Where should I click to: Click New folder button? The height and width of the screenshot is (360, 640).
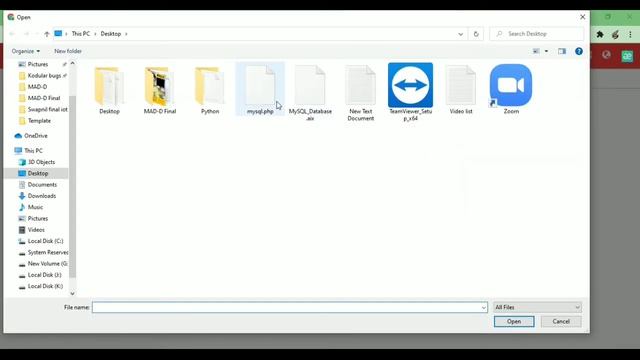68,51
